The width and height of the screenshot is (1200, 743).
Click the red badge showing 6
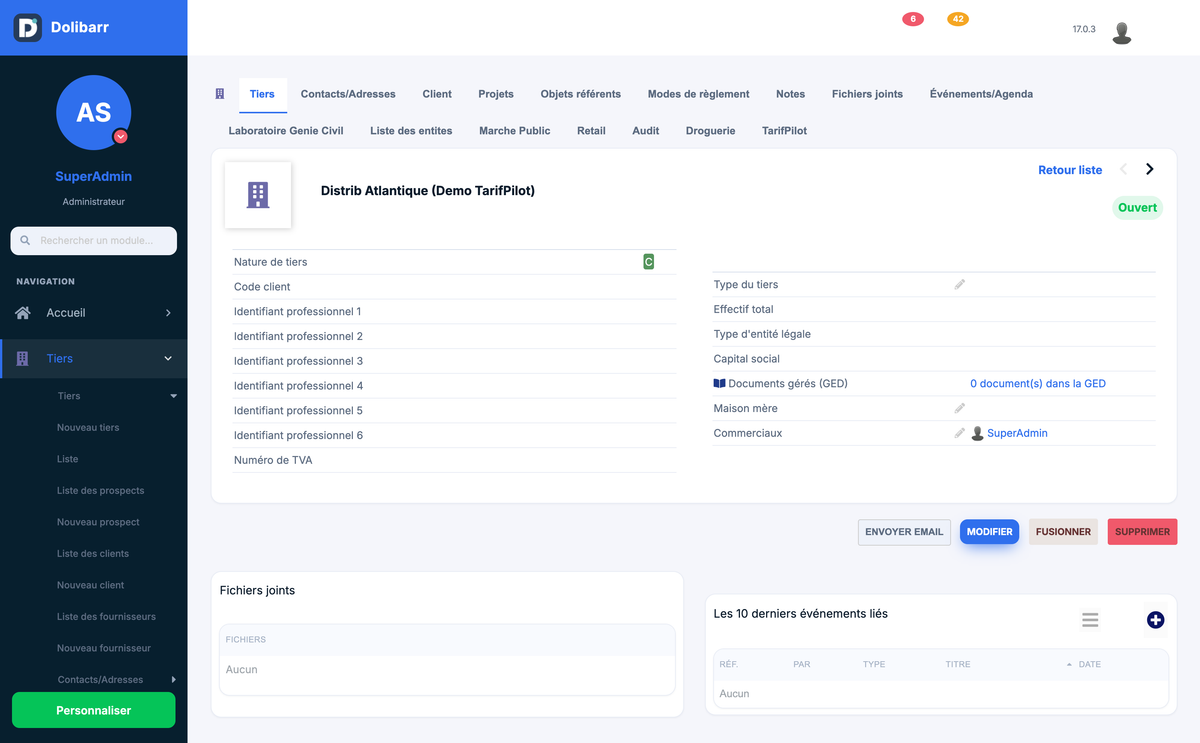point(912,19)
